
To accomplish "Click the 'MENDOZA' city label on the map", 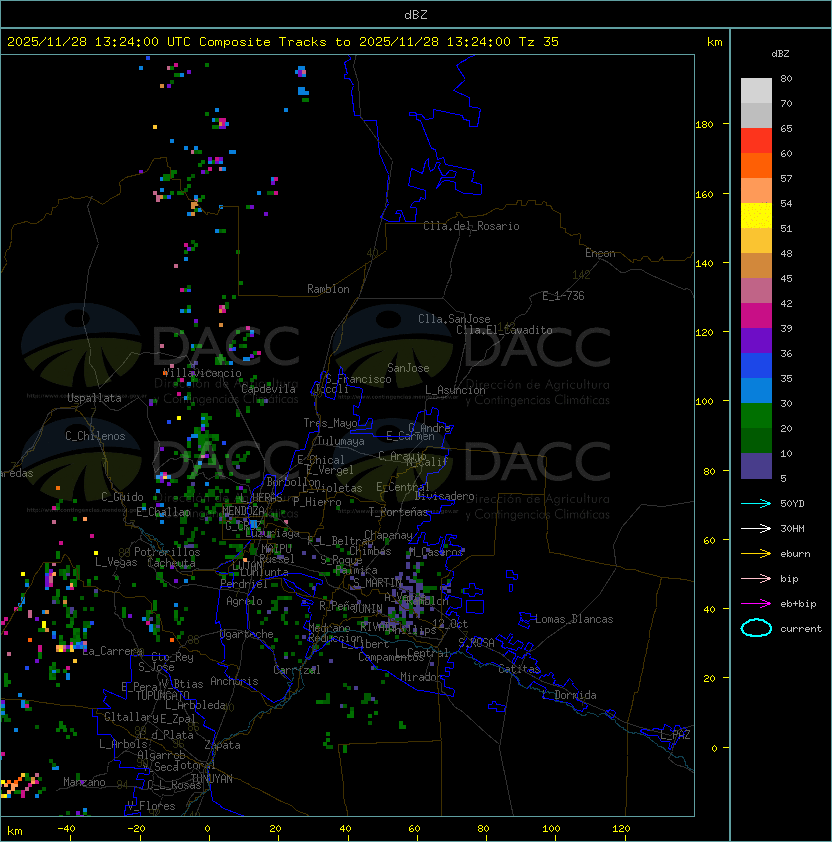I will (x=243, y=510).
